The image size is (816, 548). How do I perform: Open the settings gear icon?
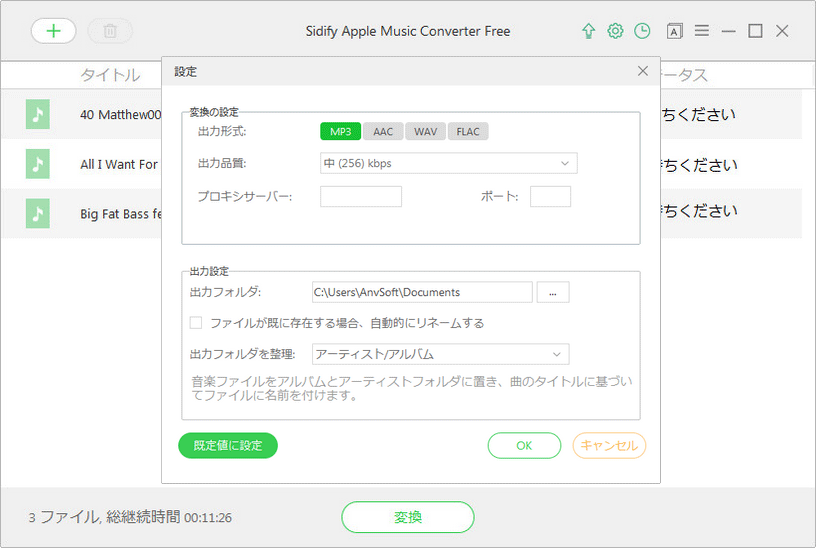pyautogui.click(x=615, y=31)
